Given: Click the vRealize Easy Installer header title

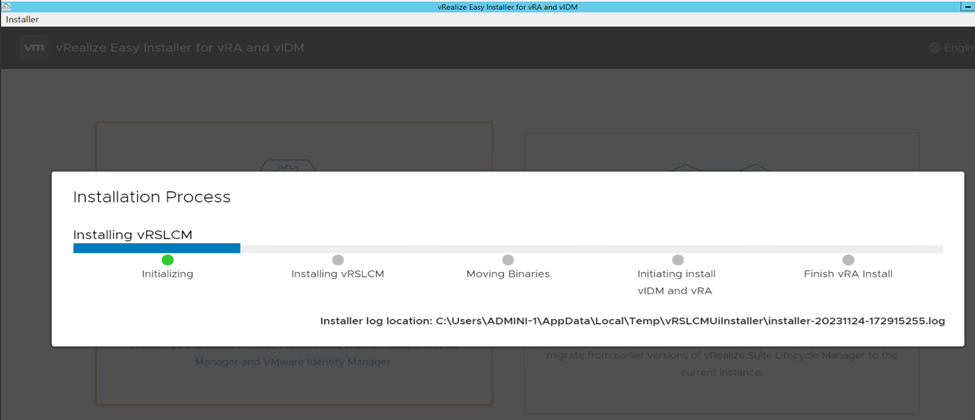Looking at the screenshot, I should click(x=180, y=48).
